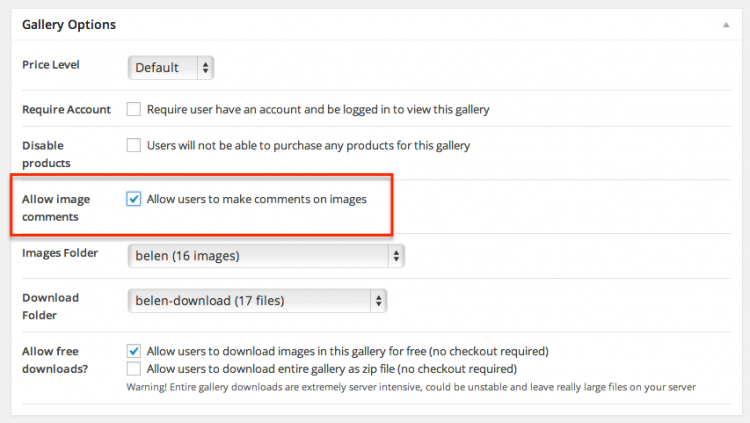Click the Price Level stepper arrows
This screenshot has height=423, width=750.
(x=205, y=67)
